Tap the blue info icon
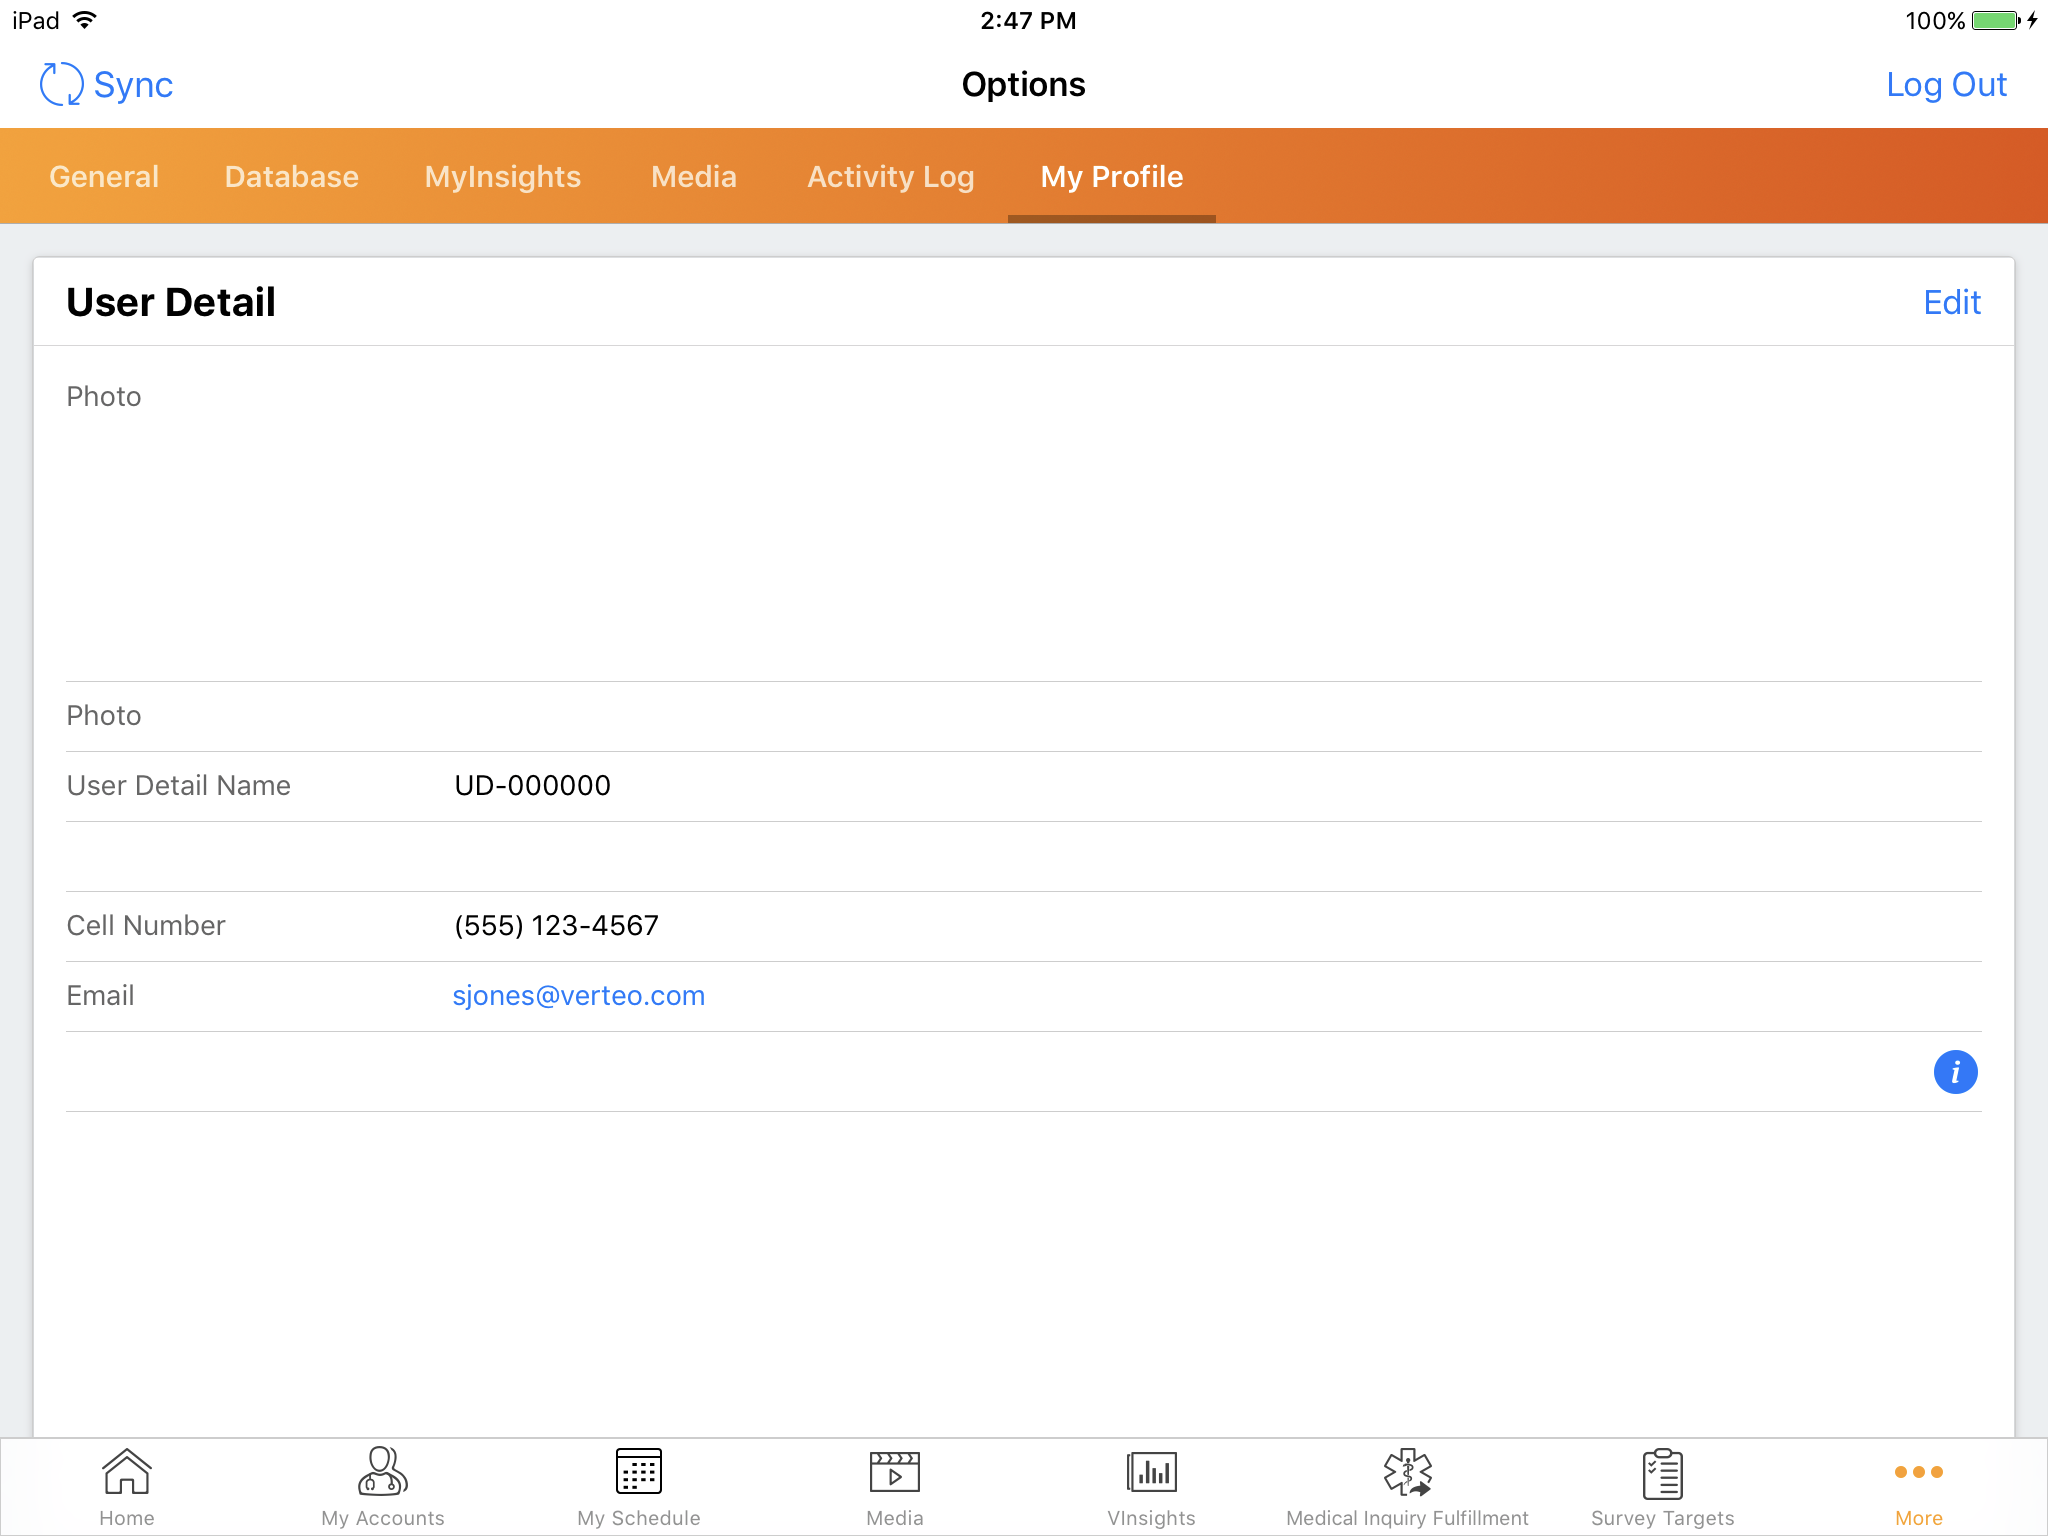Screen dimensions: 2048x1536 (x=1955, y=1072)
